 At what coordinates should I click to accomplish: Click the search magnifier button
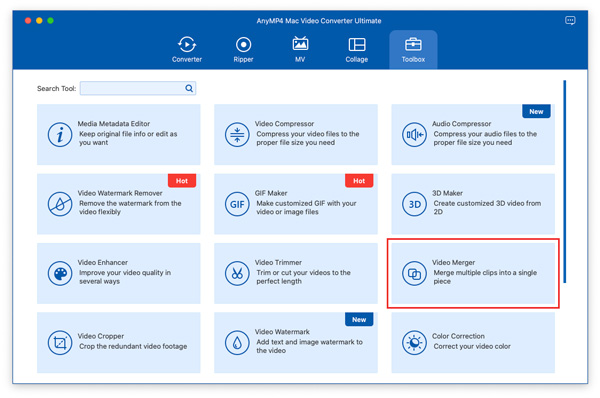coord(189,88)
